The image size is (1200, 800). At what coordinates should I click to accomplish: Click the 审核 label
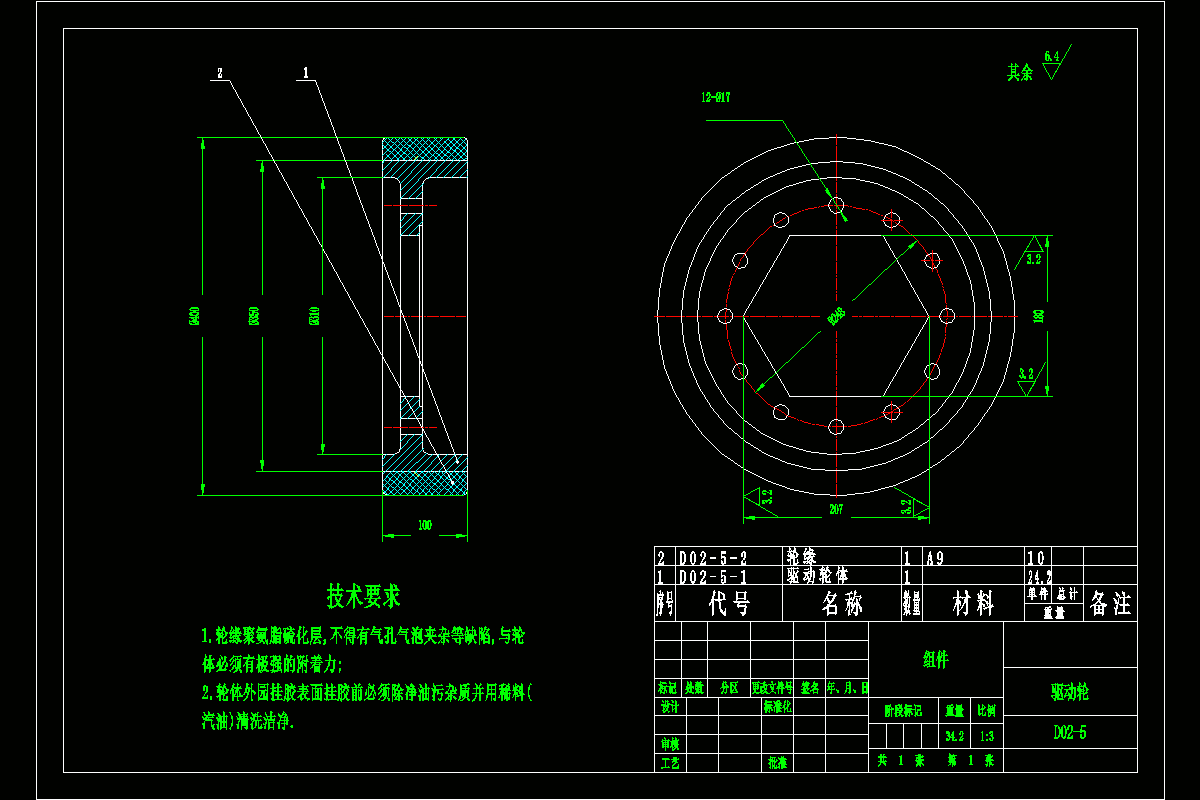point(669,744)
